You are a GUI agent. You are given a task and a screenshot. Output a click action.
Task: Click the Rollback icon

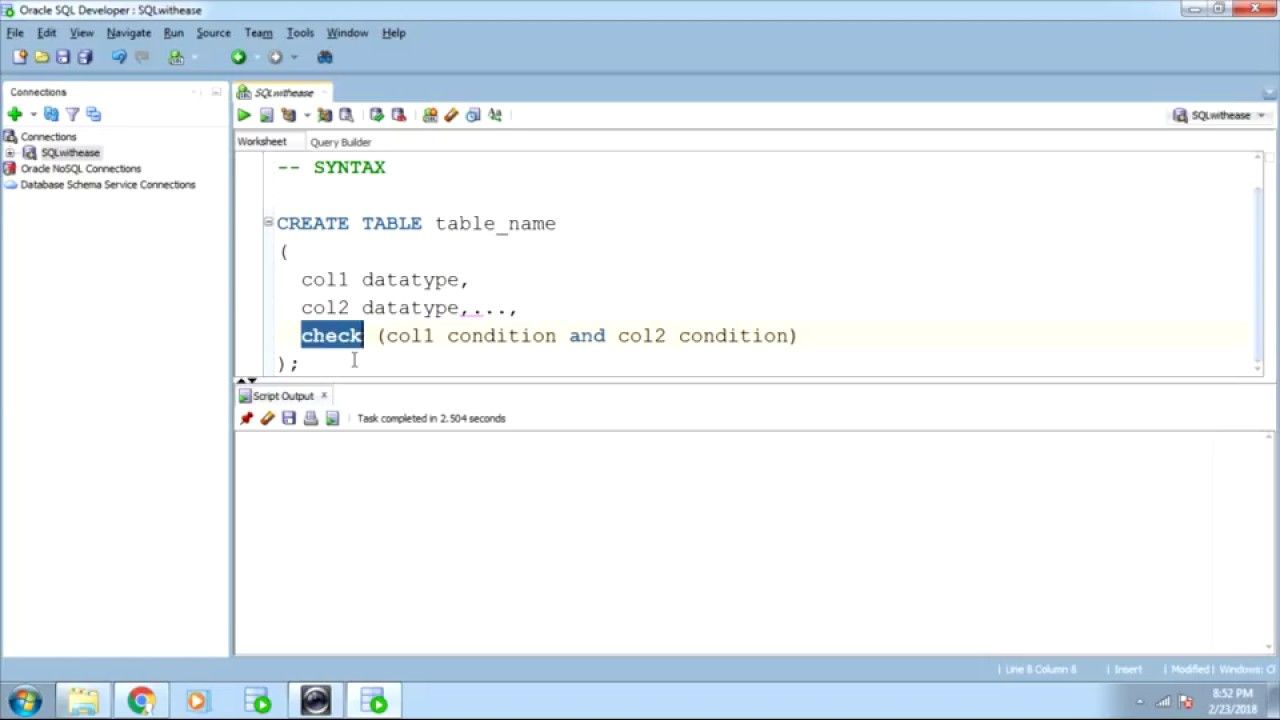[x=398, y=115]
